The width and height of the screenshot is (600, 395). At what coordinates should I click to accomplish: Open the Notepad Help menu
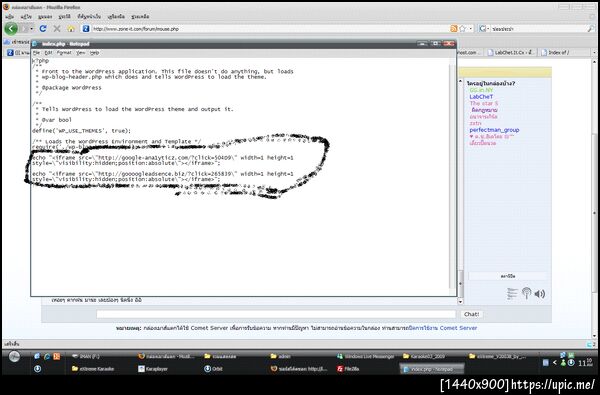(94, 53)
